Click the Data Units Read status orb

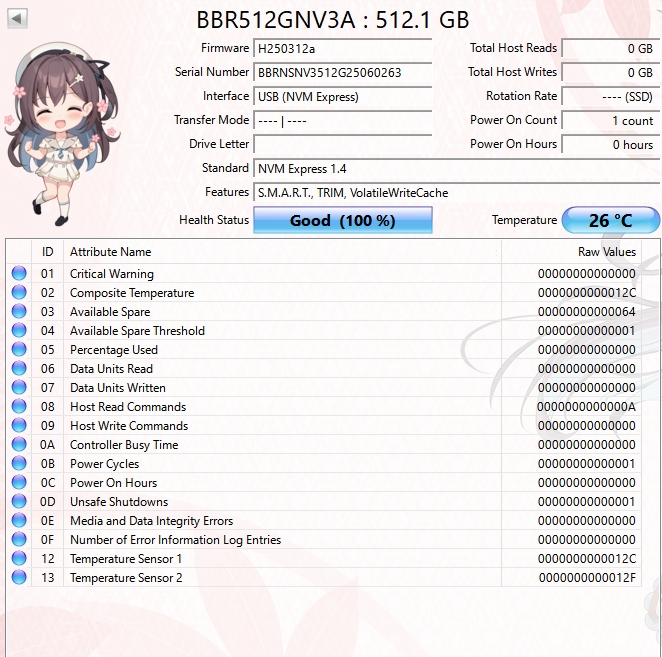pyautogui.click(x=19, y=368)
